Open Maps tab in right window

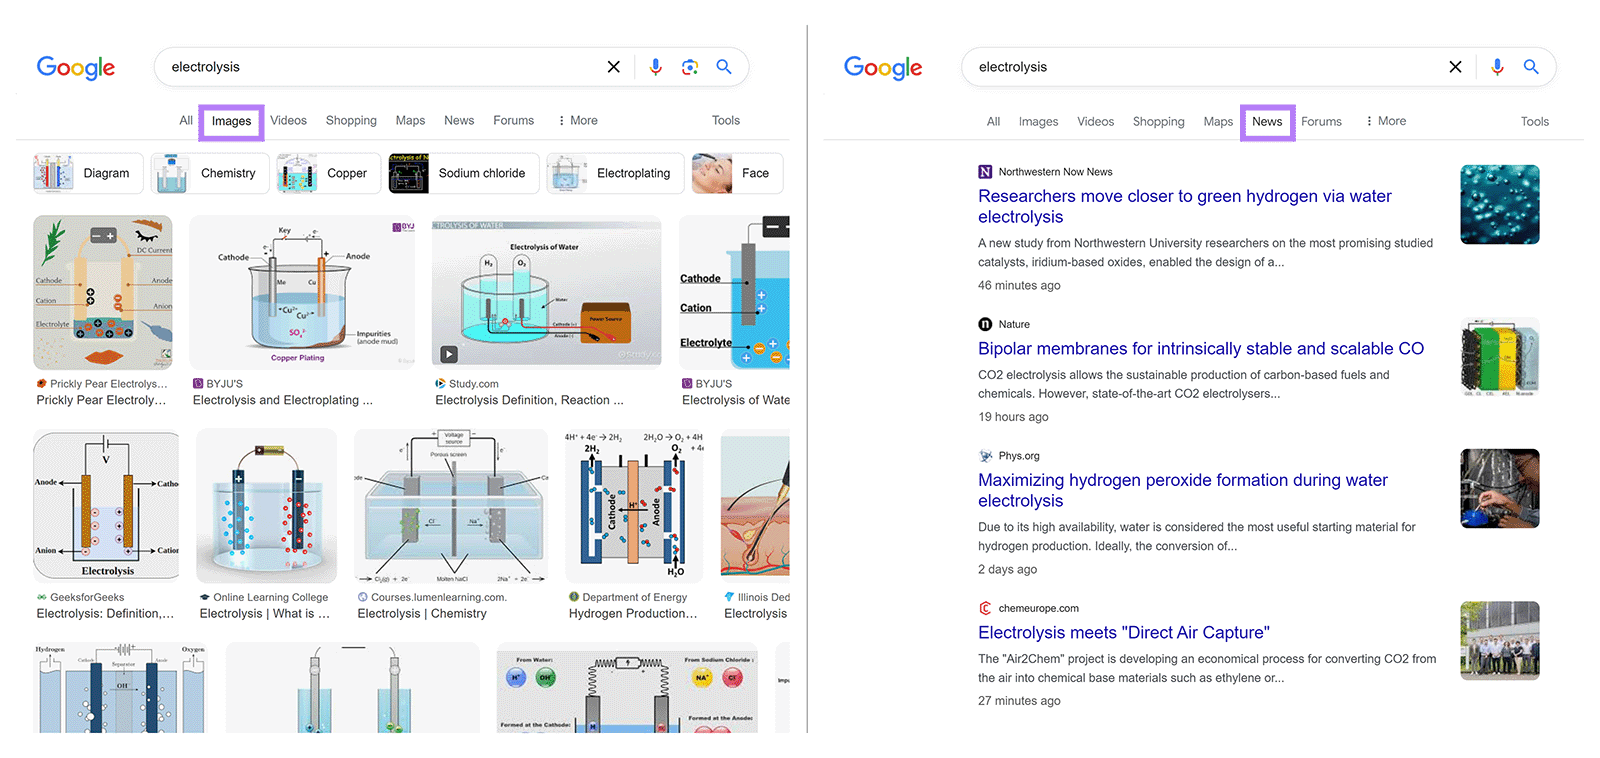coord(1218,122)
